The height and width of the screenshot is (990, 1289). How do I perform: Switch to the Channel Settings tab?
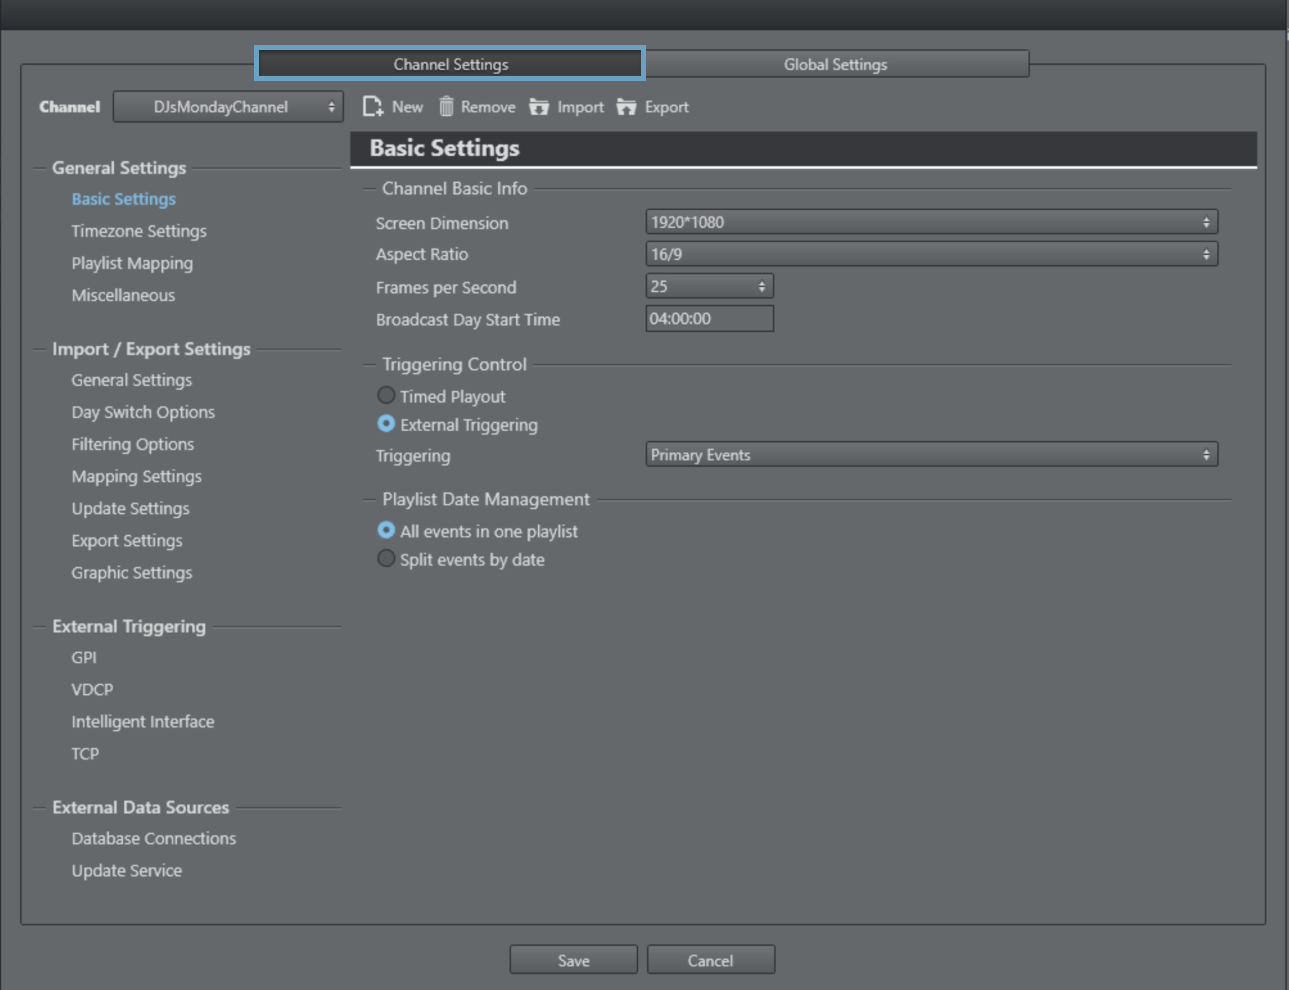coord(450,64)
